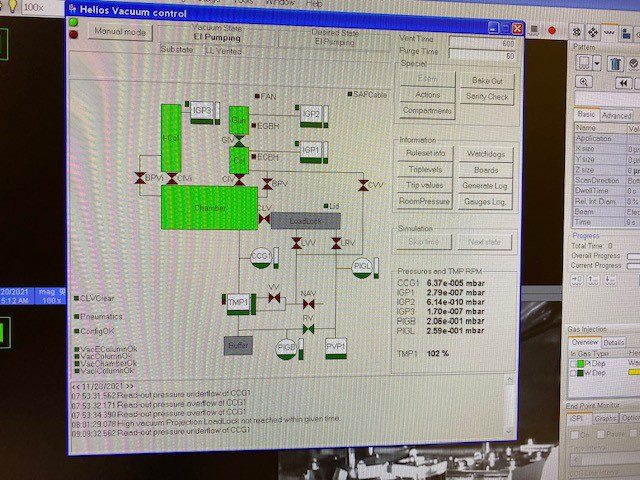Open Ruleset info
The image size is (640, 480).
pyautogui.click(x=425, y=153)
